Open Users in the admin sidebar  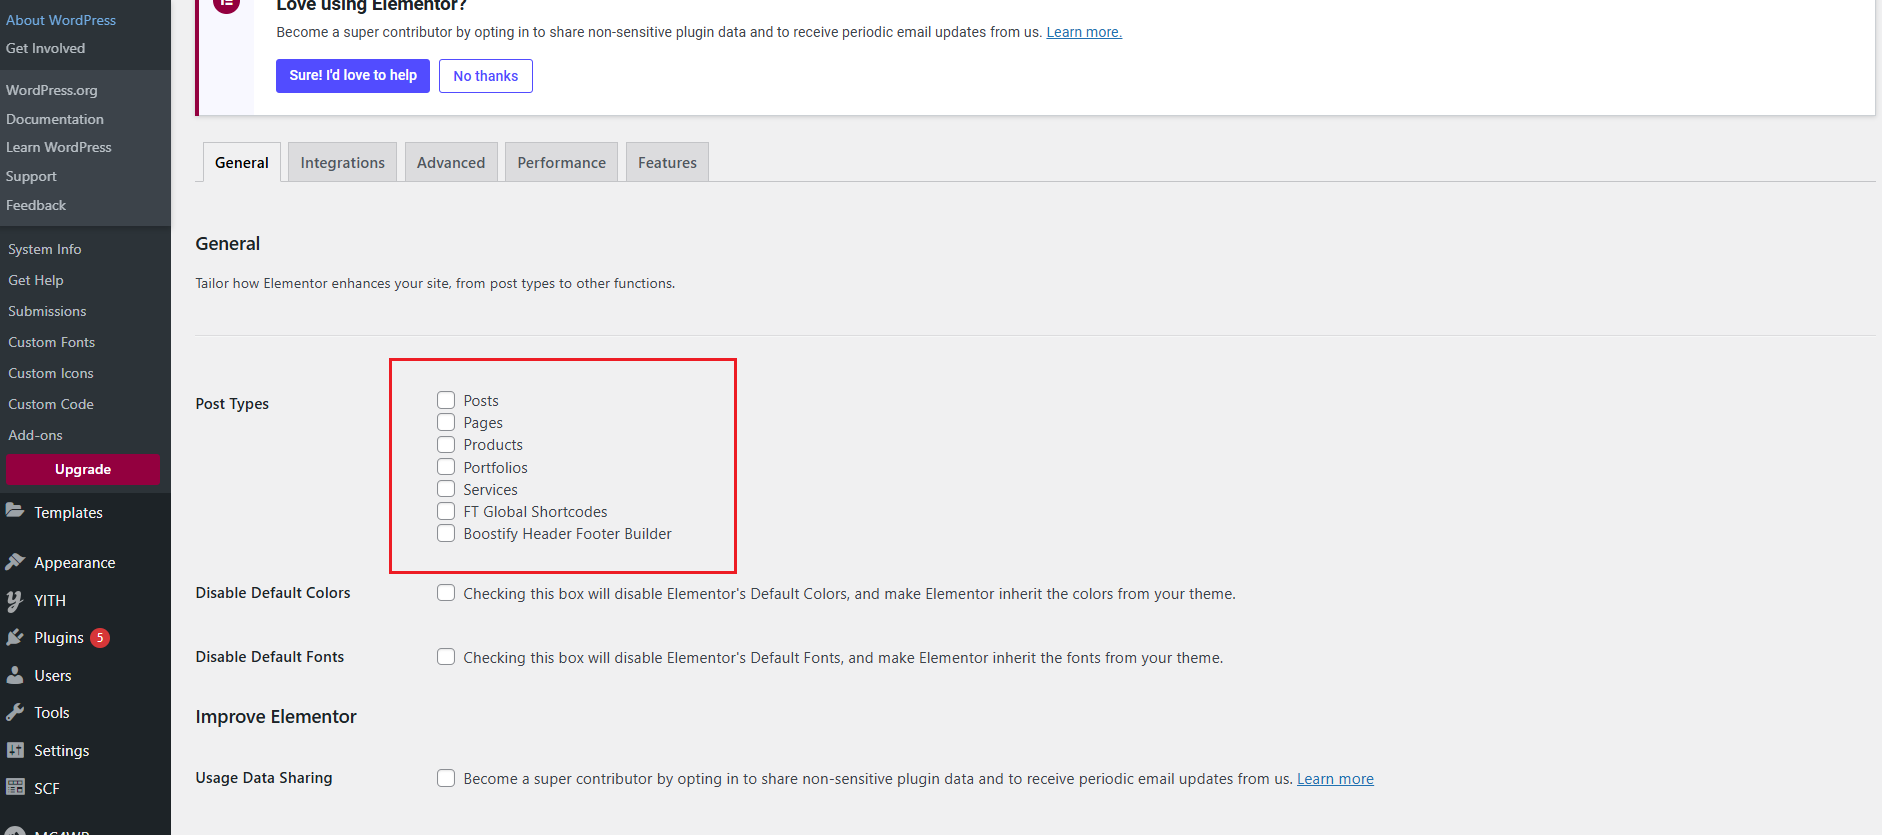click(x=53, y=675)
